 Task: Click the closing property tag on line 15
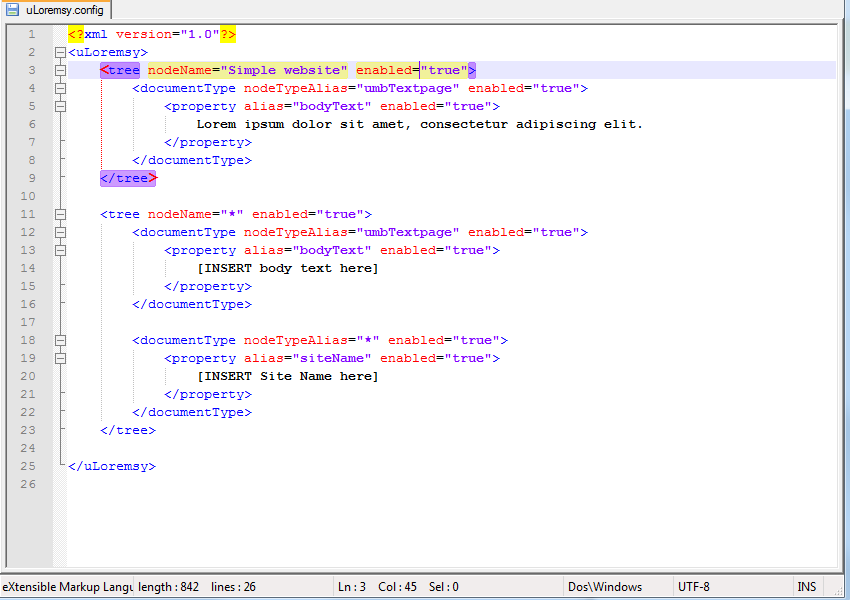pyautogui.click(x=208, y=286)
